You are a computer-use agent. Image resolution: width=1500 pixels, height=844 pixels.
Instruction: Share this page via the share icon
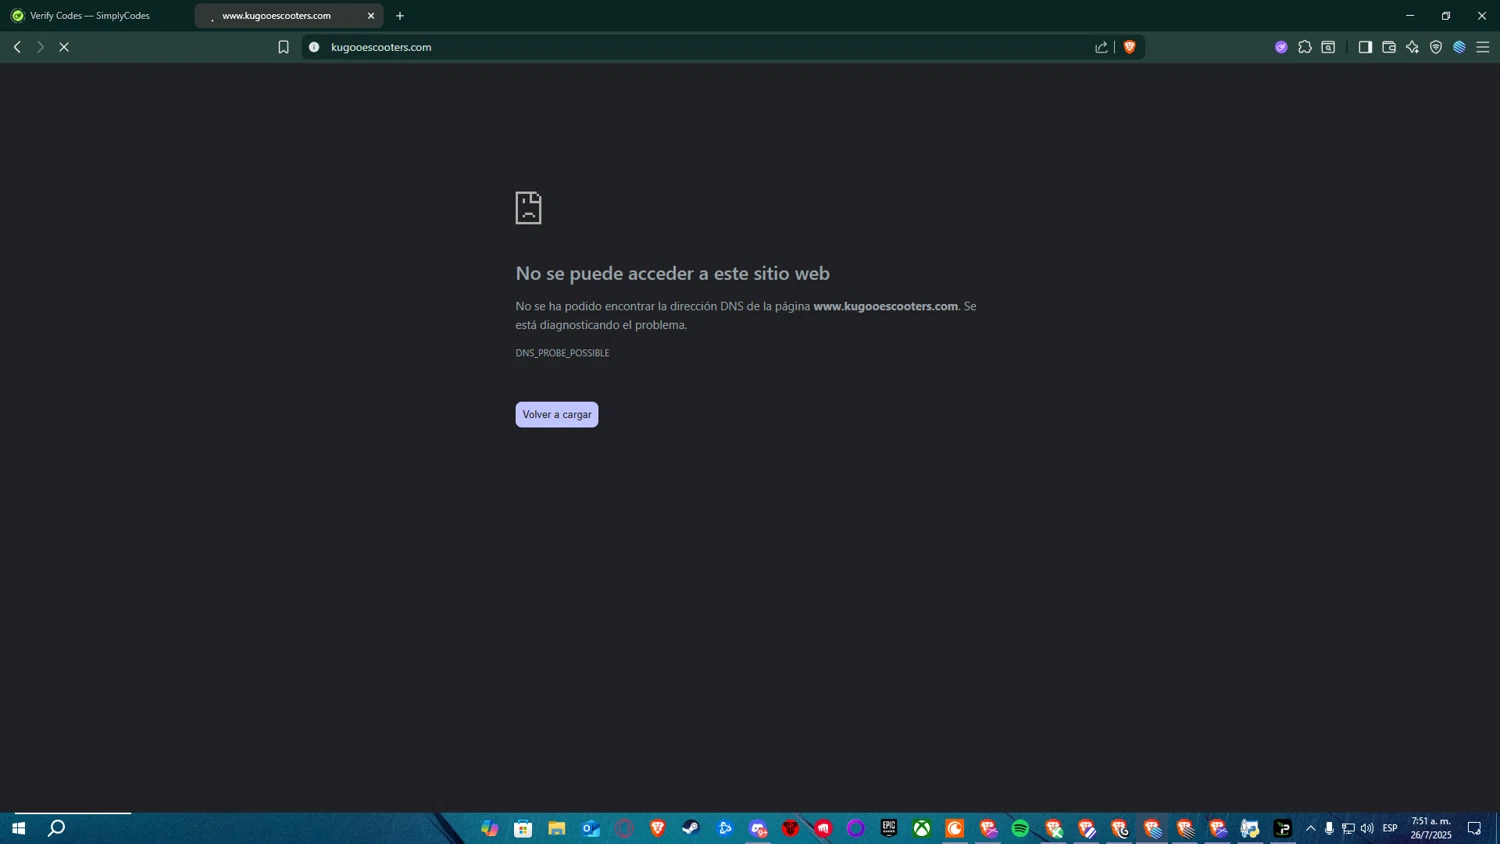tap(1101, 47)
